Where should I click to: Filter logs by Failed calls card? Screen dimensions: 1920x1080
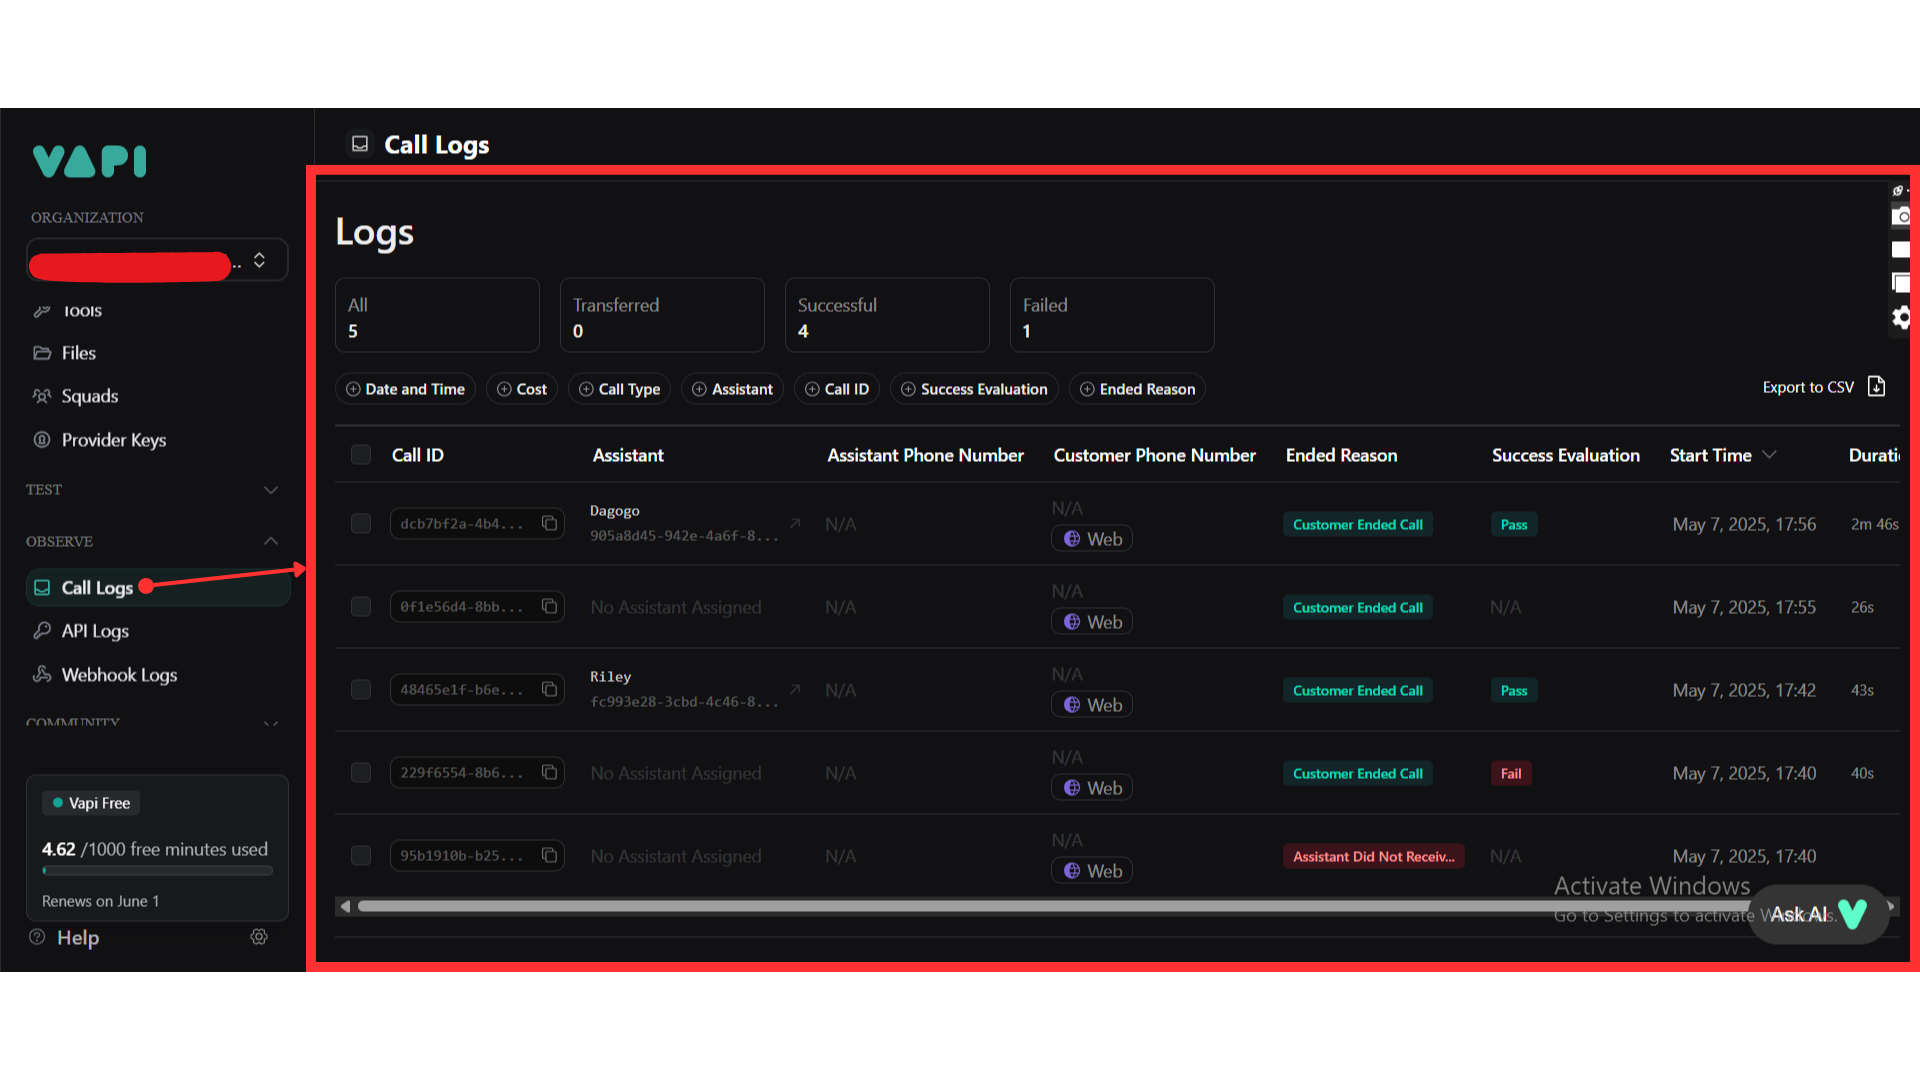pos(1111,316)
